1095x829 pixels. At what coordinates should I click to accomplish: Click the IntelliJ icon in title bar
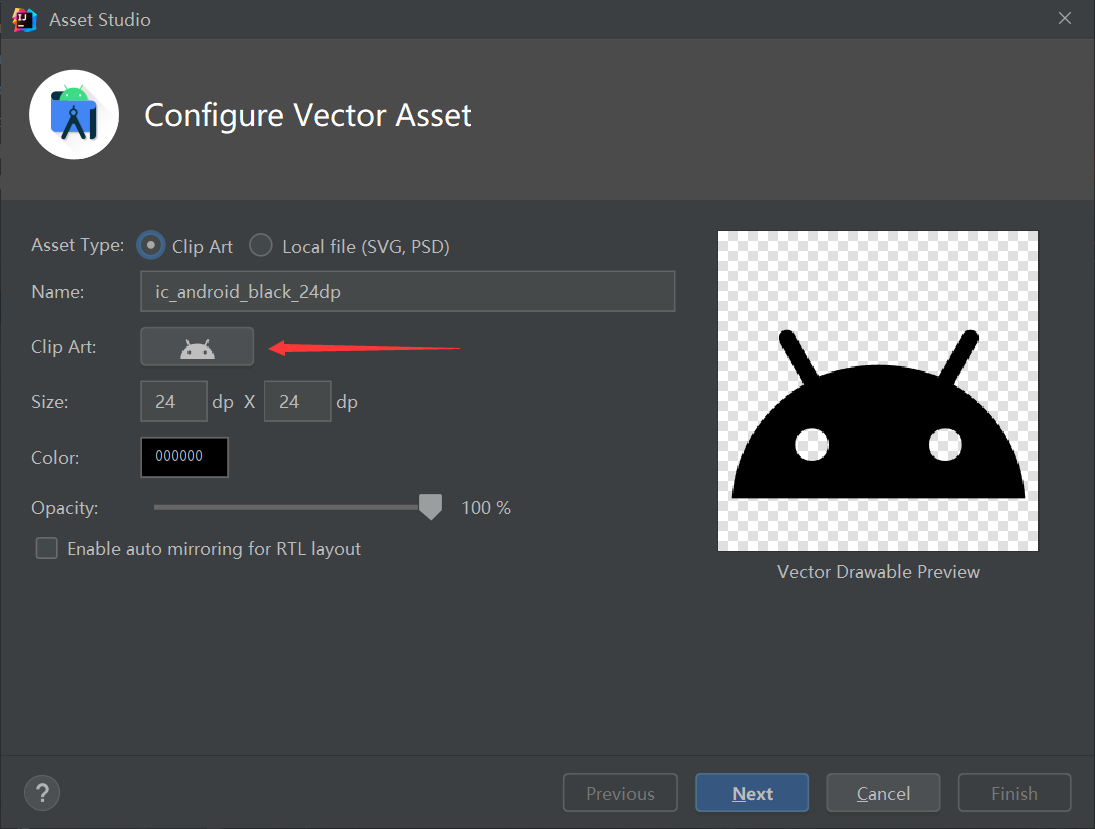pyautogui.click(x=24, y=19)
